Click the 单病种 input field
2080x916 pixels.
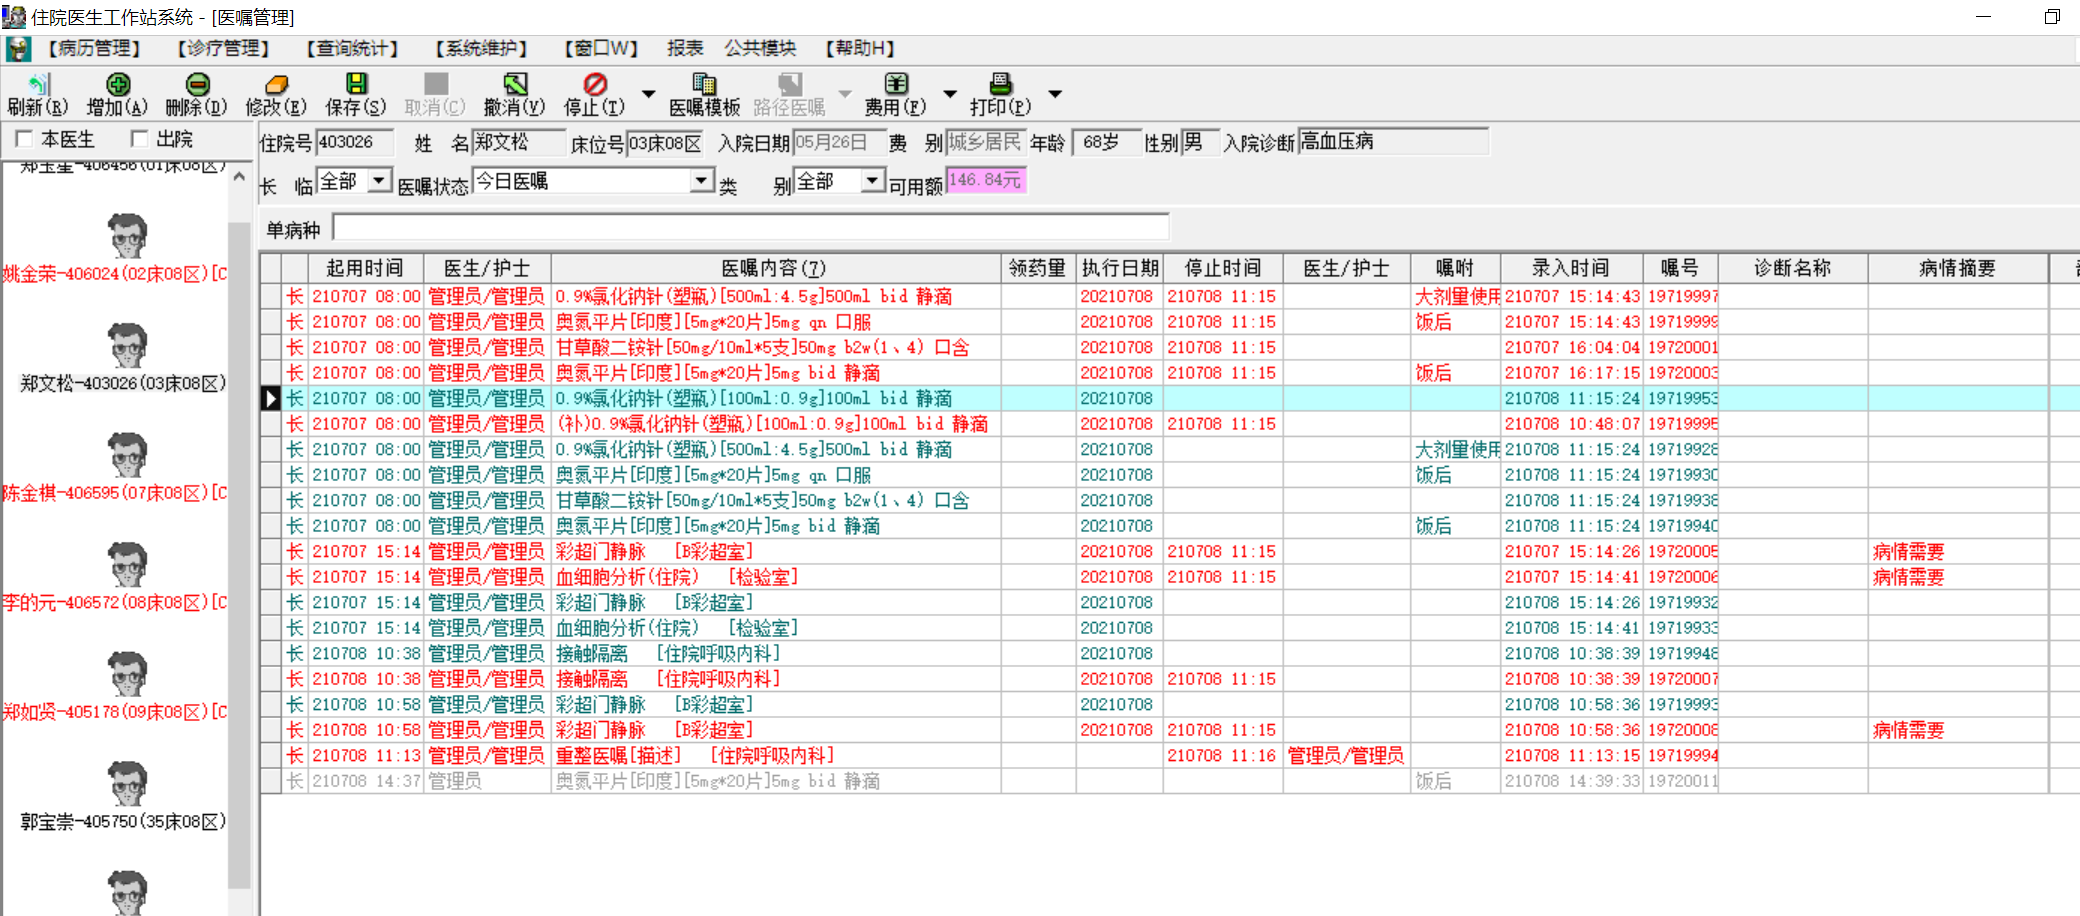pos(750,227)
